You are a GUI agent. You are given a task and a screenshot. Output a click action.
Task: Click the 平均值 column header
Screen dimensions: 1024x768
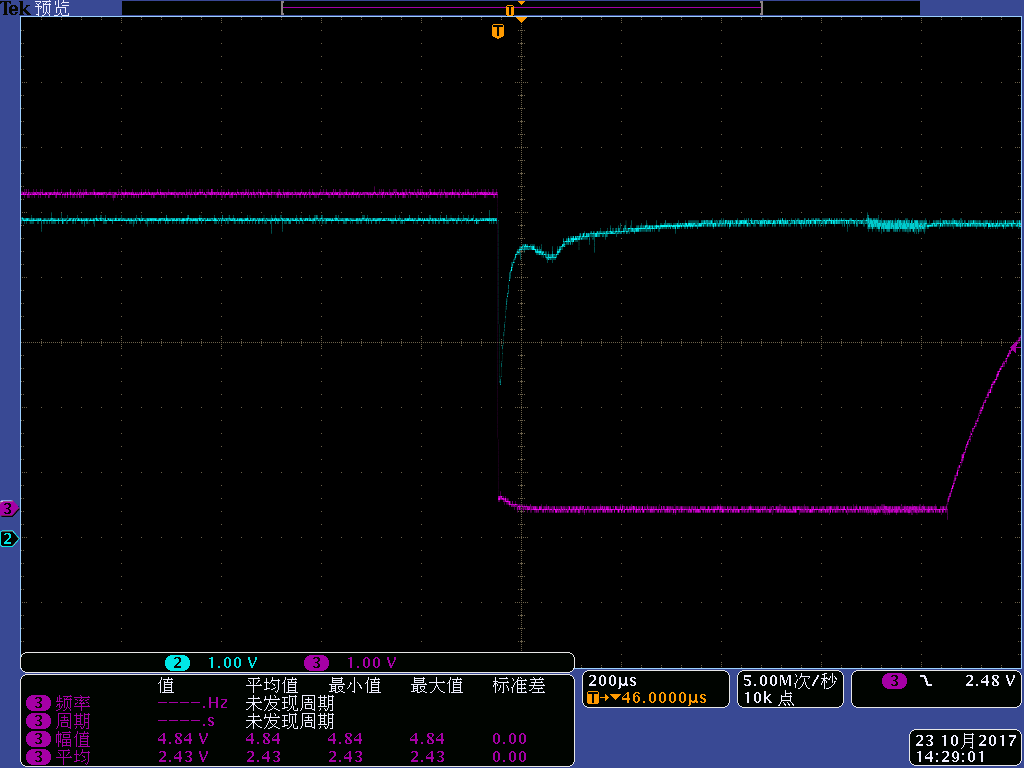[272, 686]
